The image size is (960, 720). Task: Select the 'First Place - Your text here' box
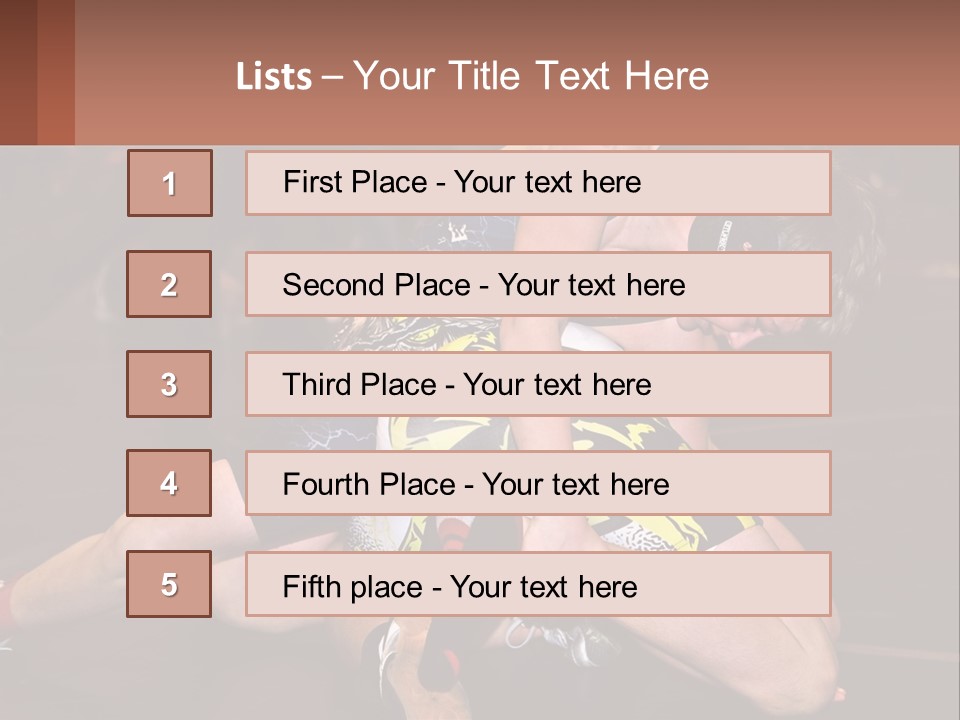click(x=538, y=183)
